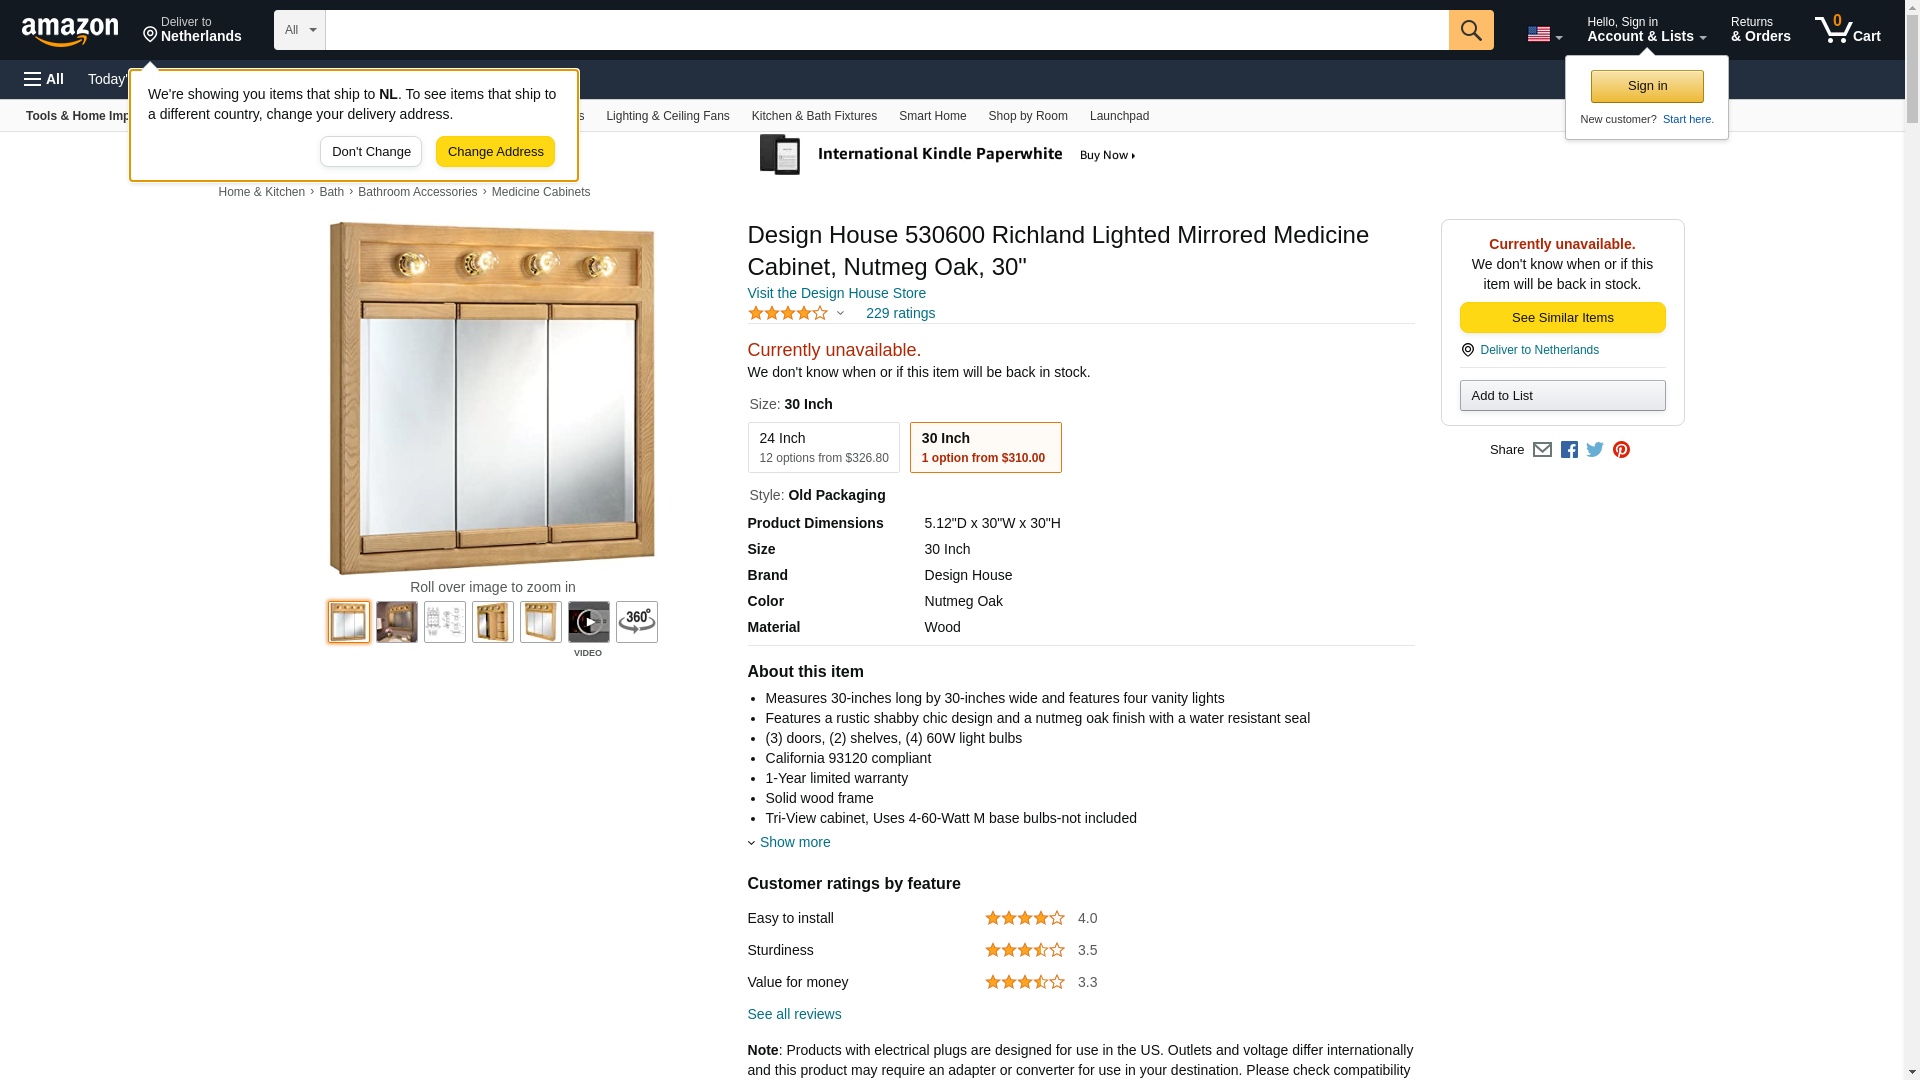Open the language flag dropdown

[1544, 34]
